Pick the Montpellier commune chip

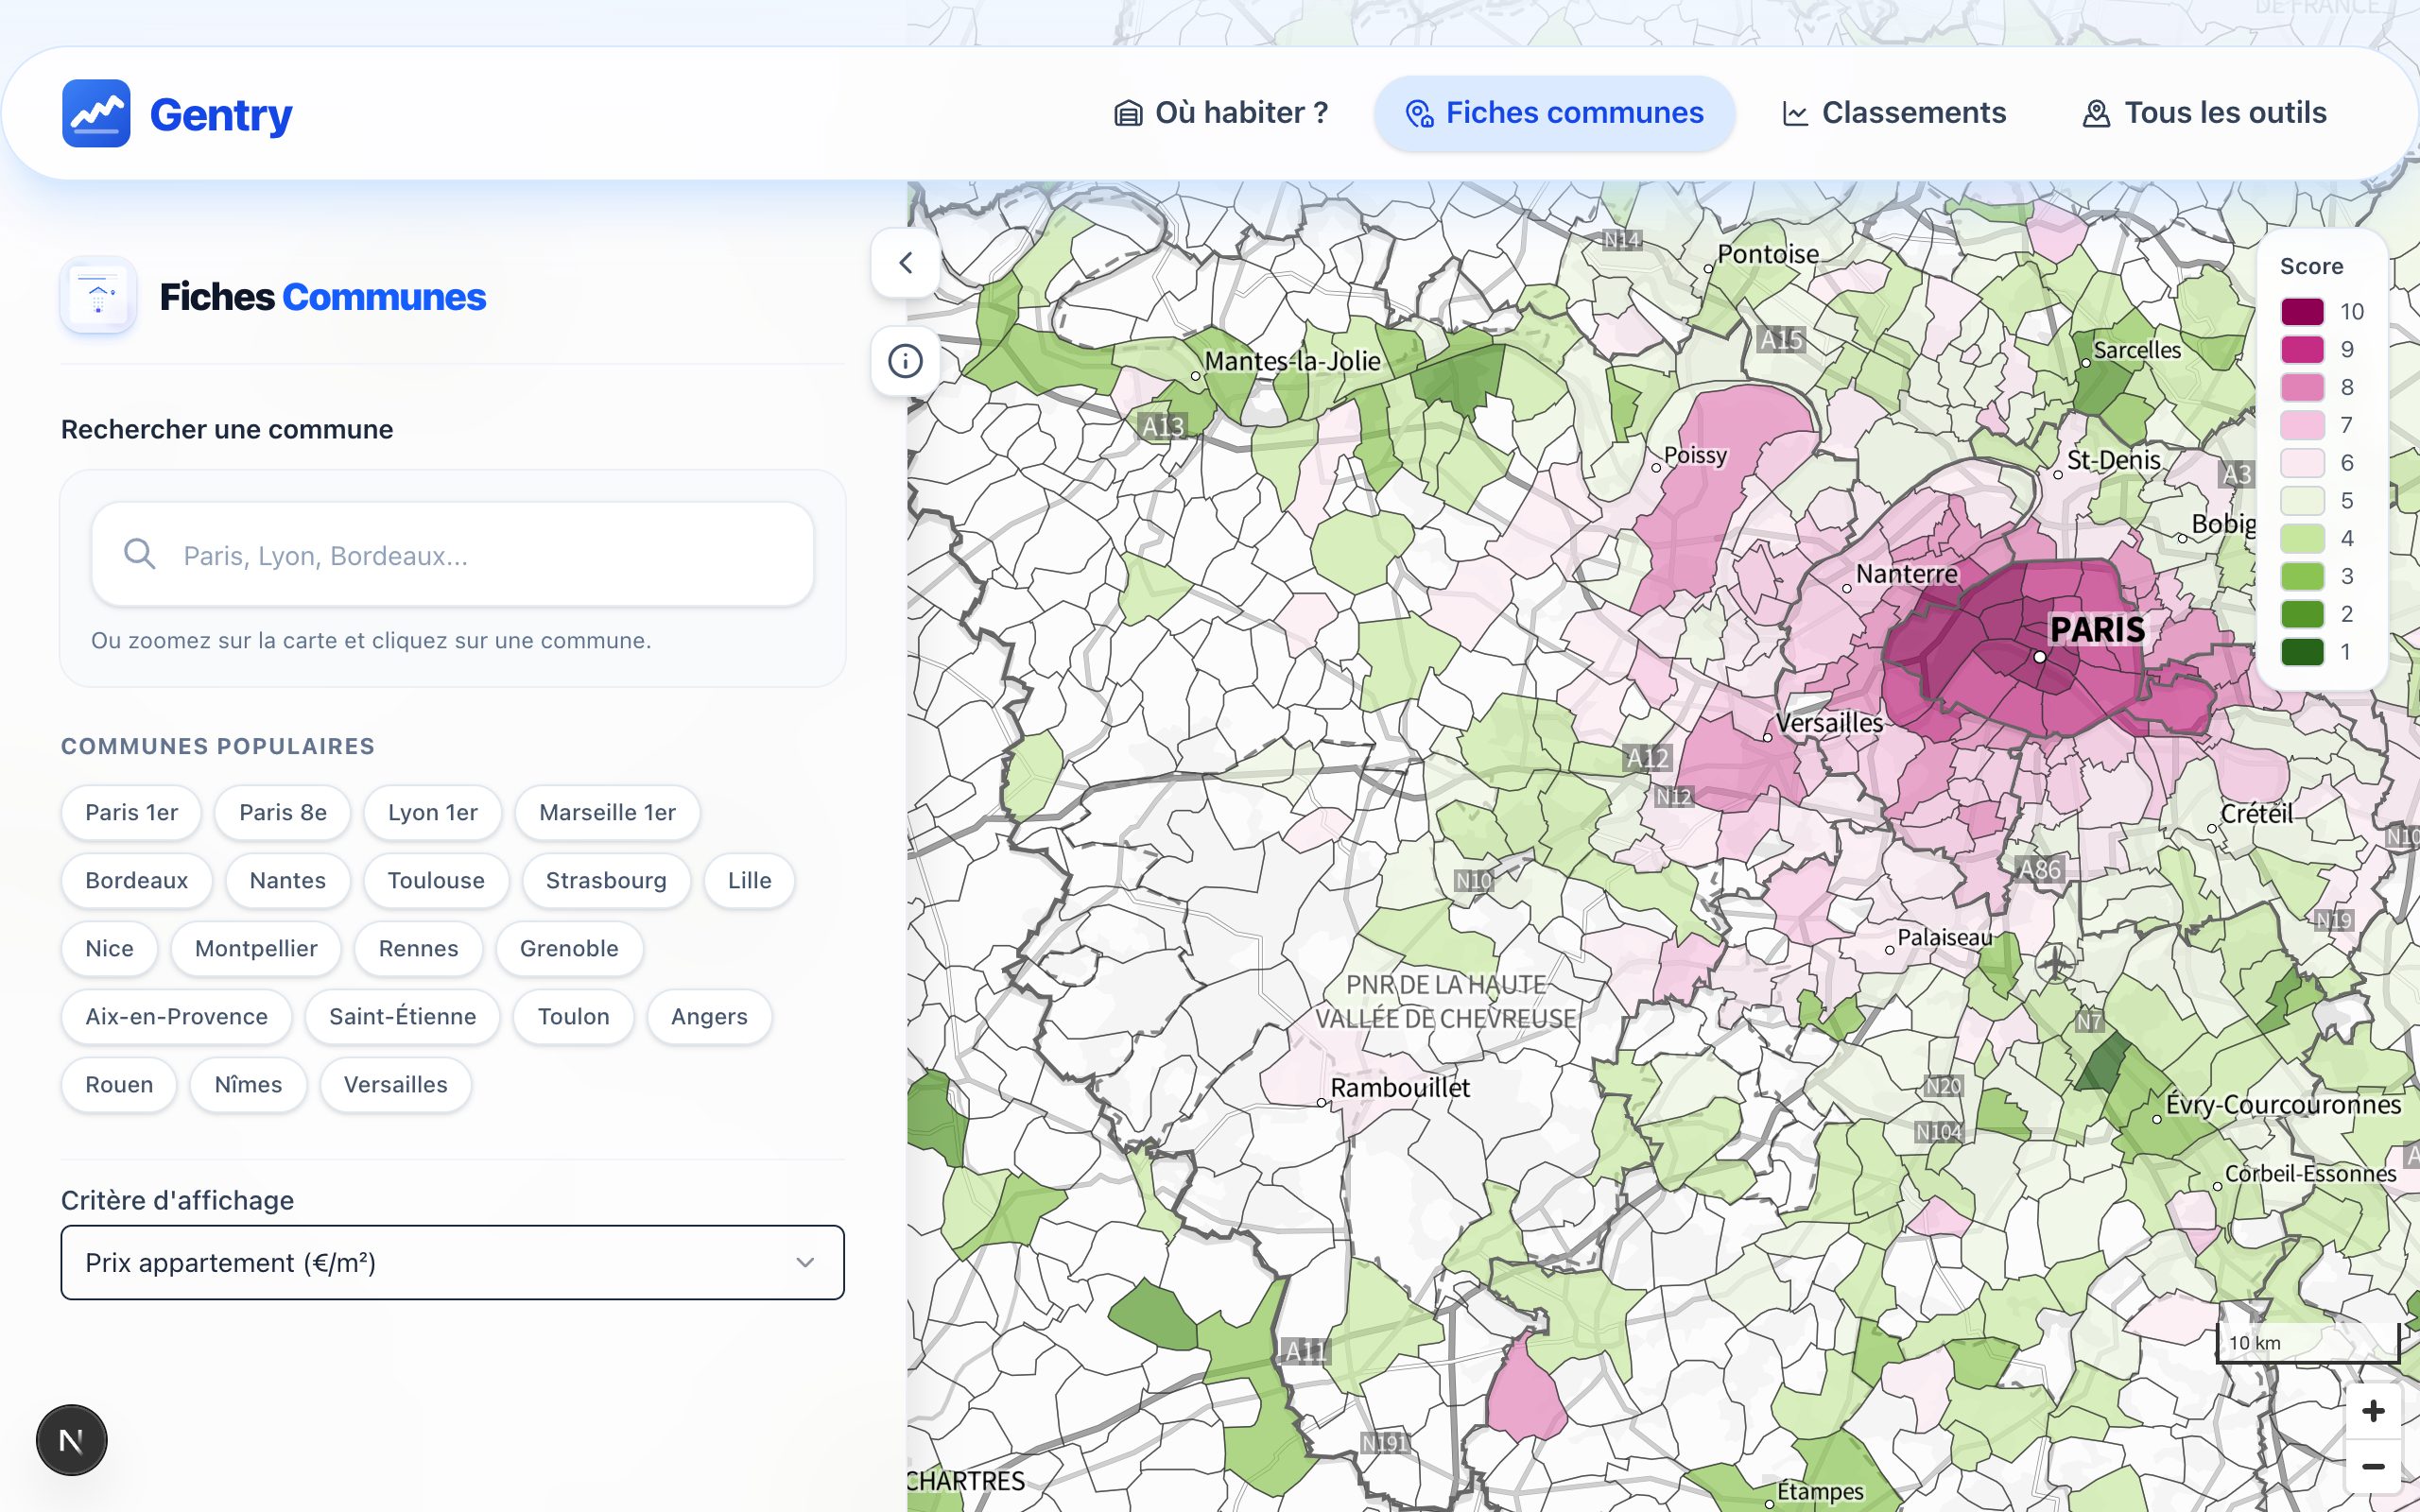(x=256, y=948)
